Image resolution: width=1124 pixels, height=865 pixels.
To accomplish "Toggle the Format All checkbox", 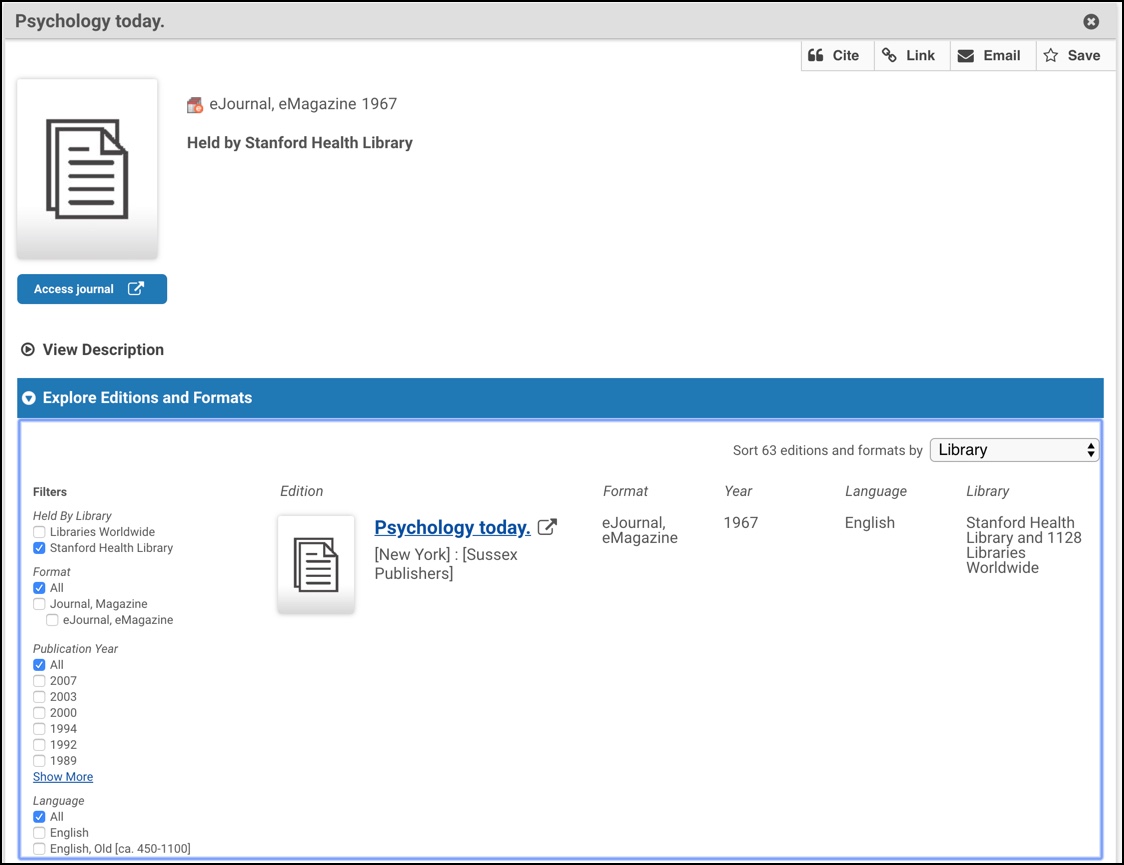I will [39, 588].
